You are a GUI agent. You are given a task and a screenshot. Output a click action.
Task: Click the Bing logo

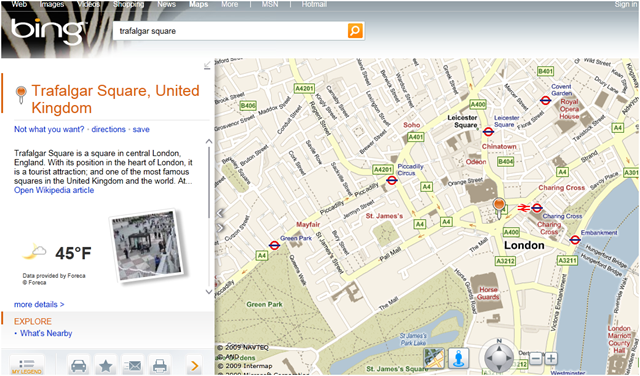click(x=49, y=31)
